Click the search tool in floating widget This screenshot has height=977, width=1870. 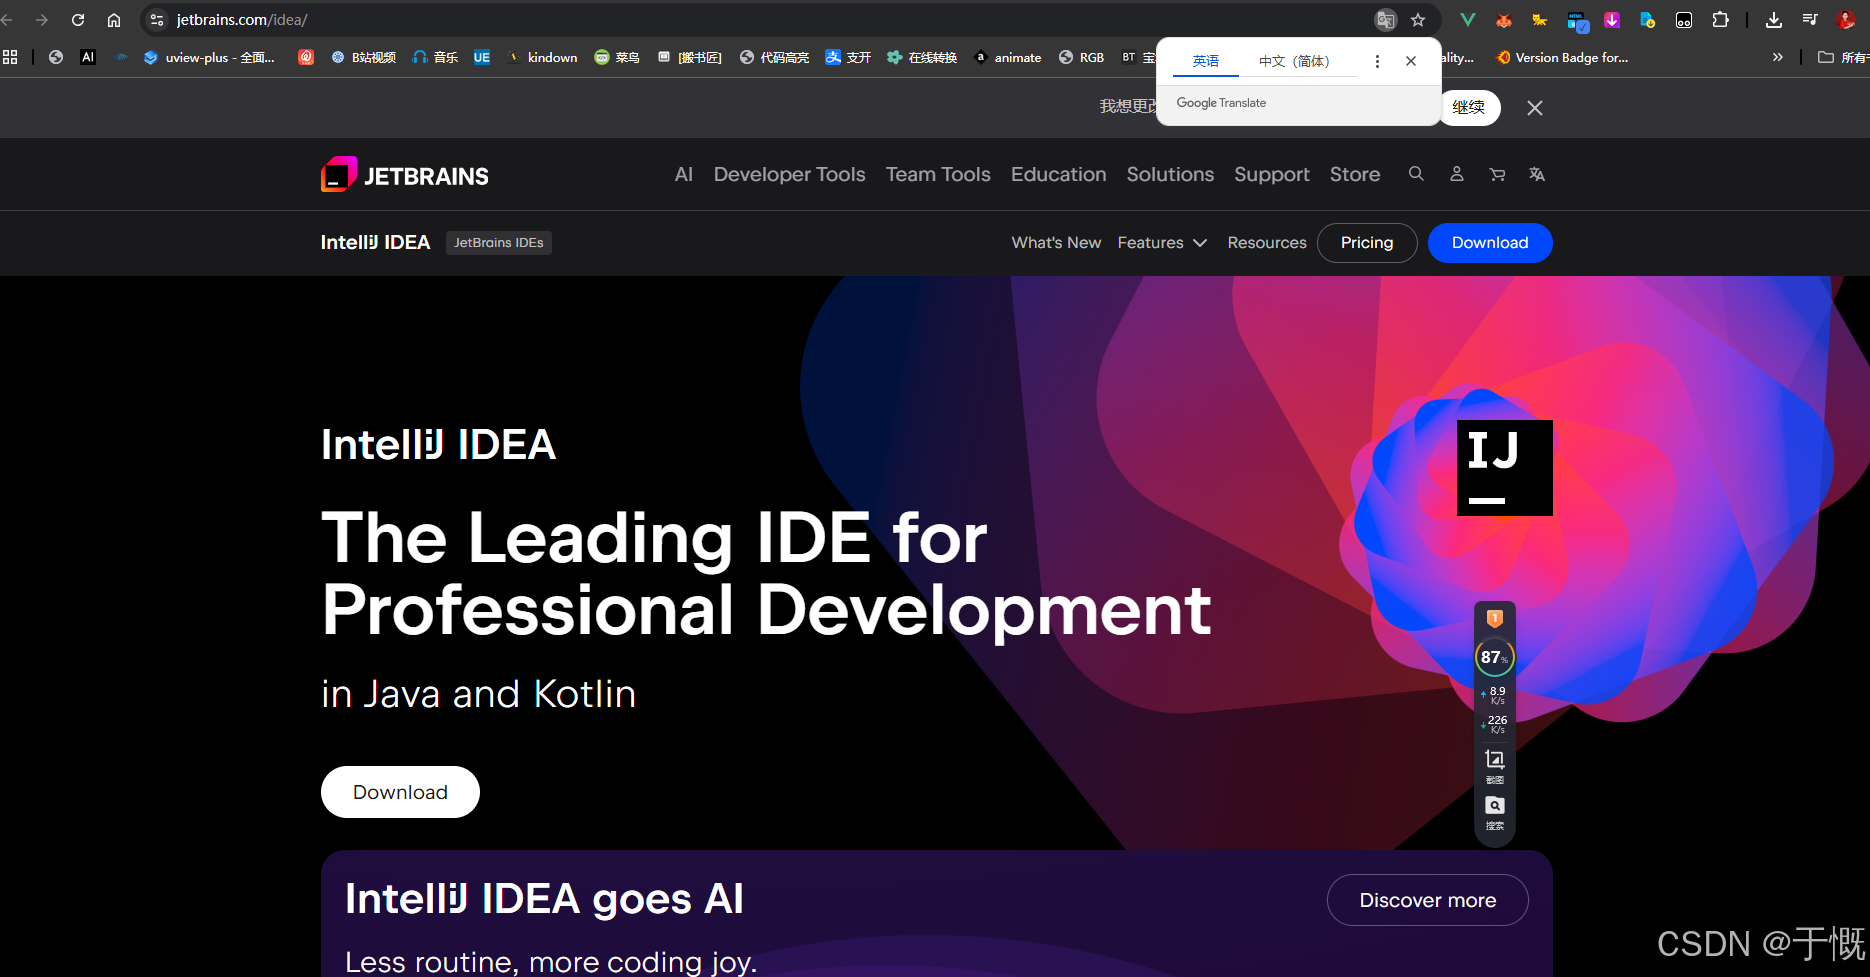click(x=1495, y=812)
